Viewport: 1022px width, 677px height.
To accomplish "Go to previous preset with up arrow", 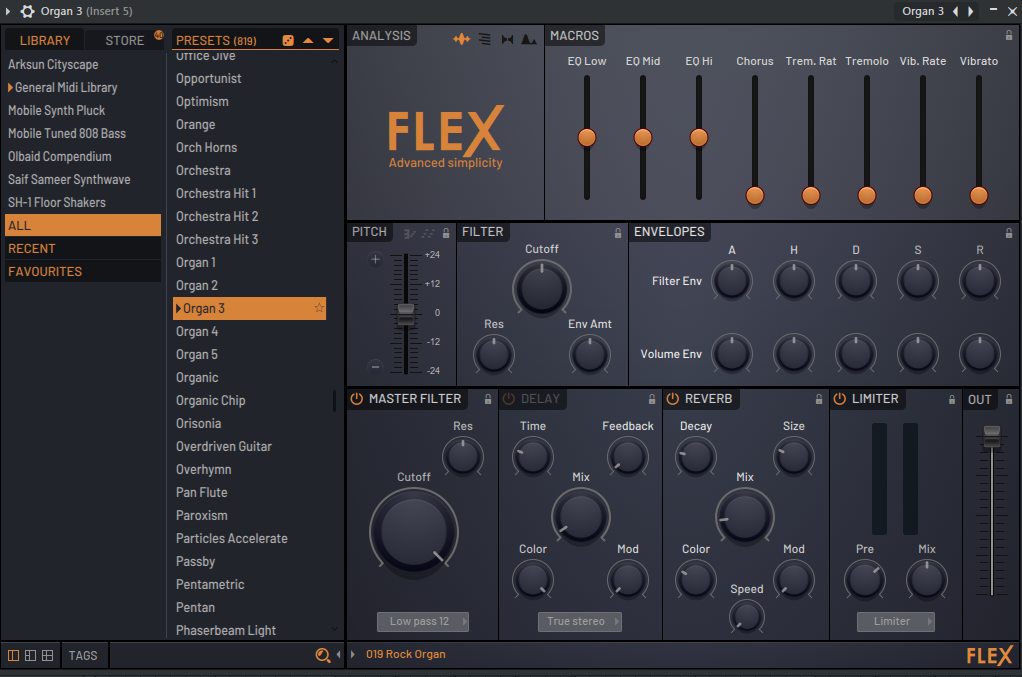I will pyautogui.click(x=308, y=40).
